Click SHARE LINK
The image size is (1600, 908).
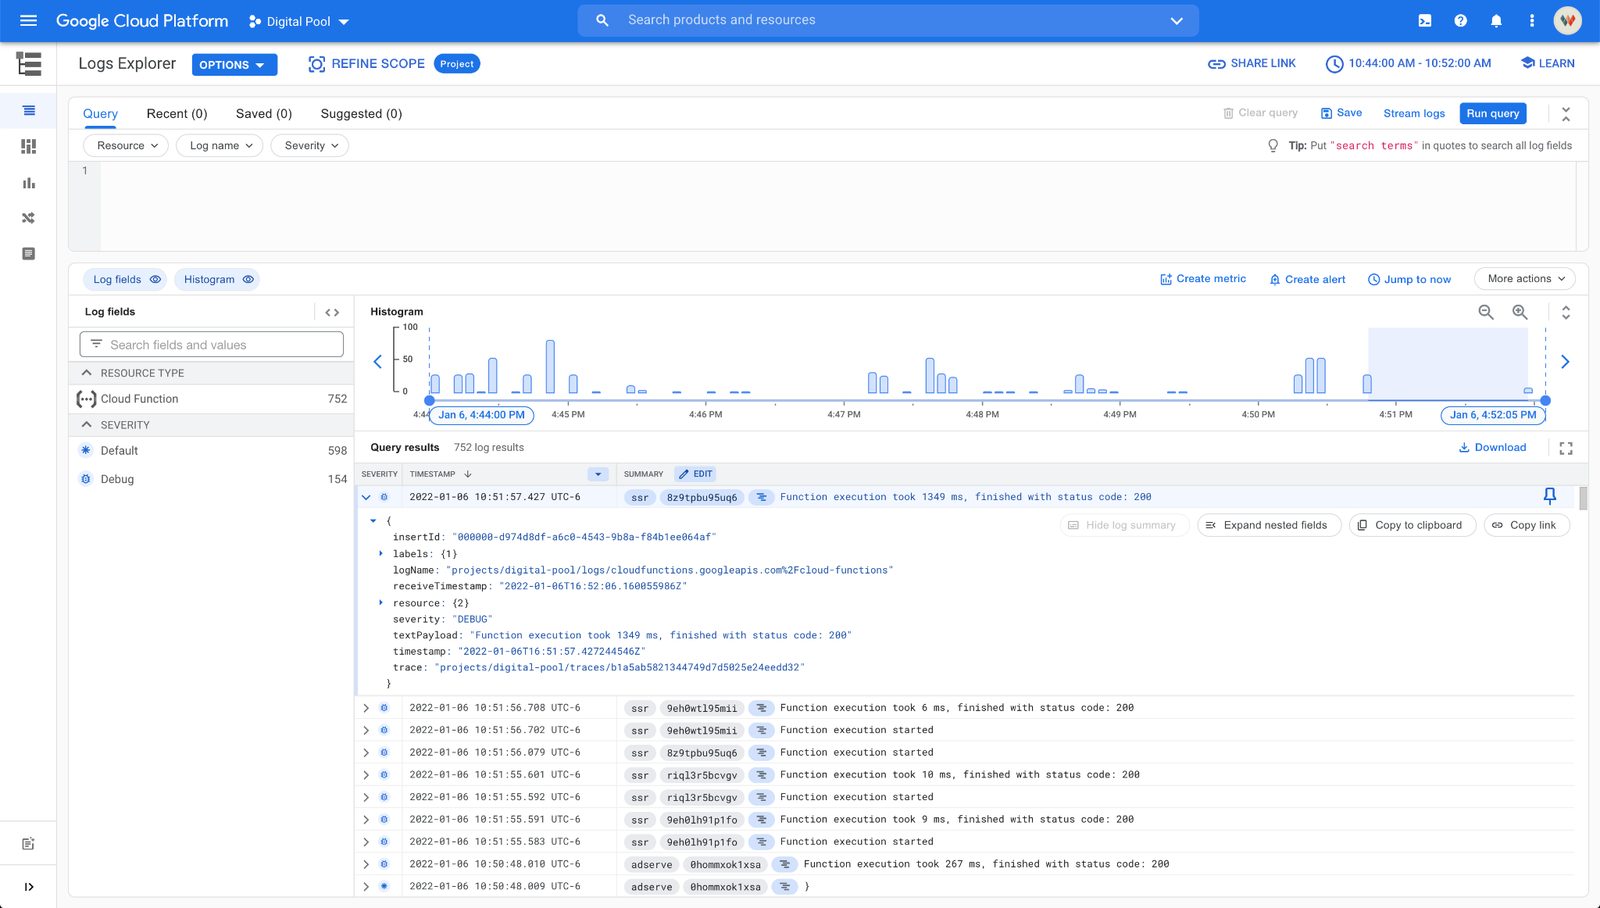click(1252, 64)
